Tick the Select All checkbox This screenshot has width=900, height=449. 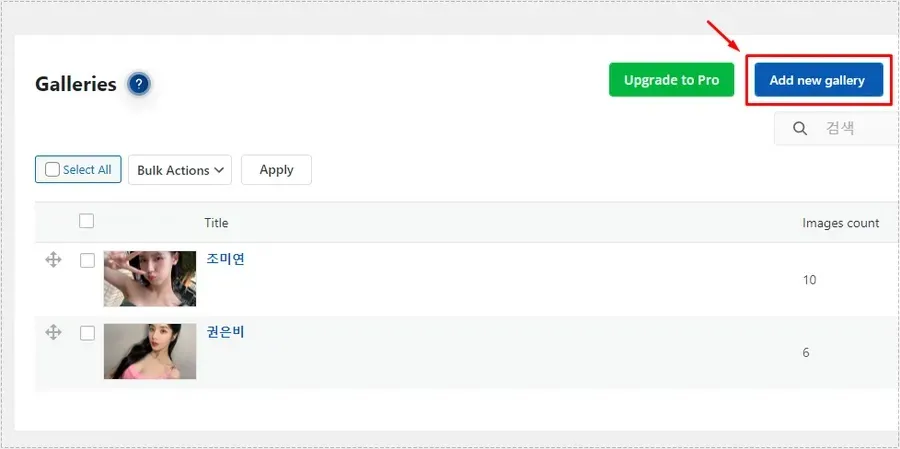coord(52,169)
